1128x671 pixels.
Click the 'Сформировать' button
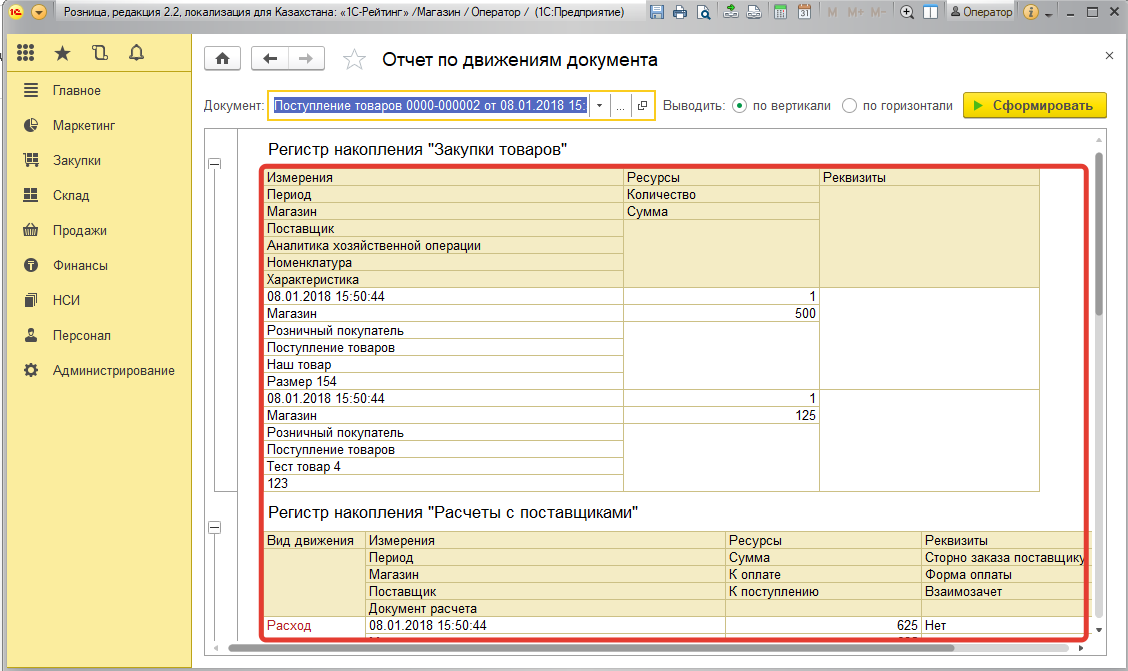[1034, 106]
